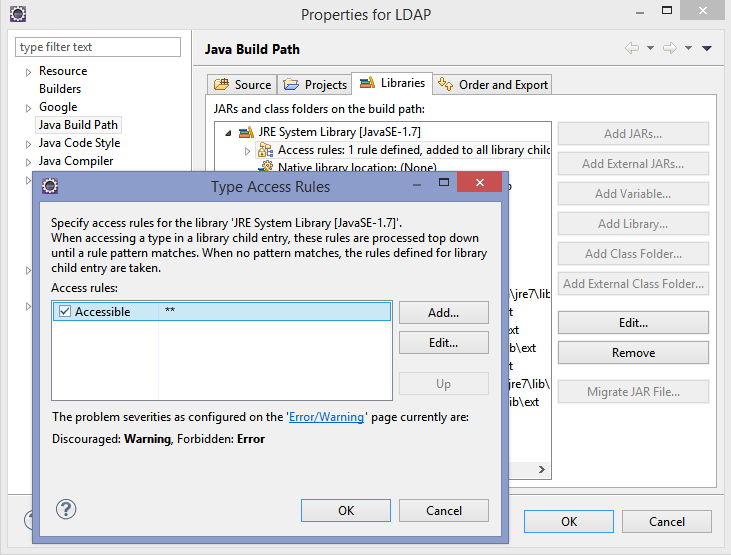Click Add JARs... button
The image size is (731, 555).
[x=633, y=134]
